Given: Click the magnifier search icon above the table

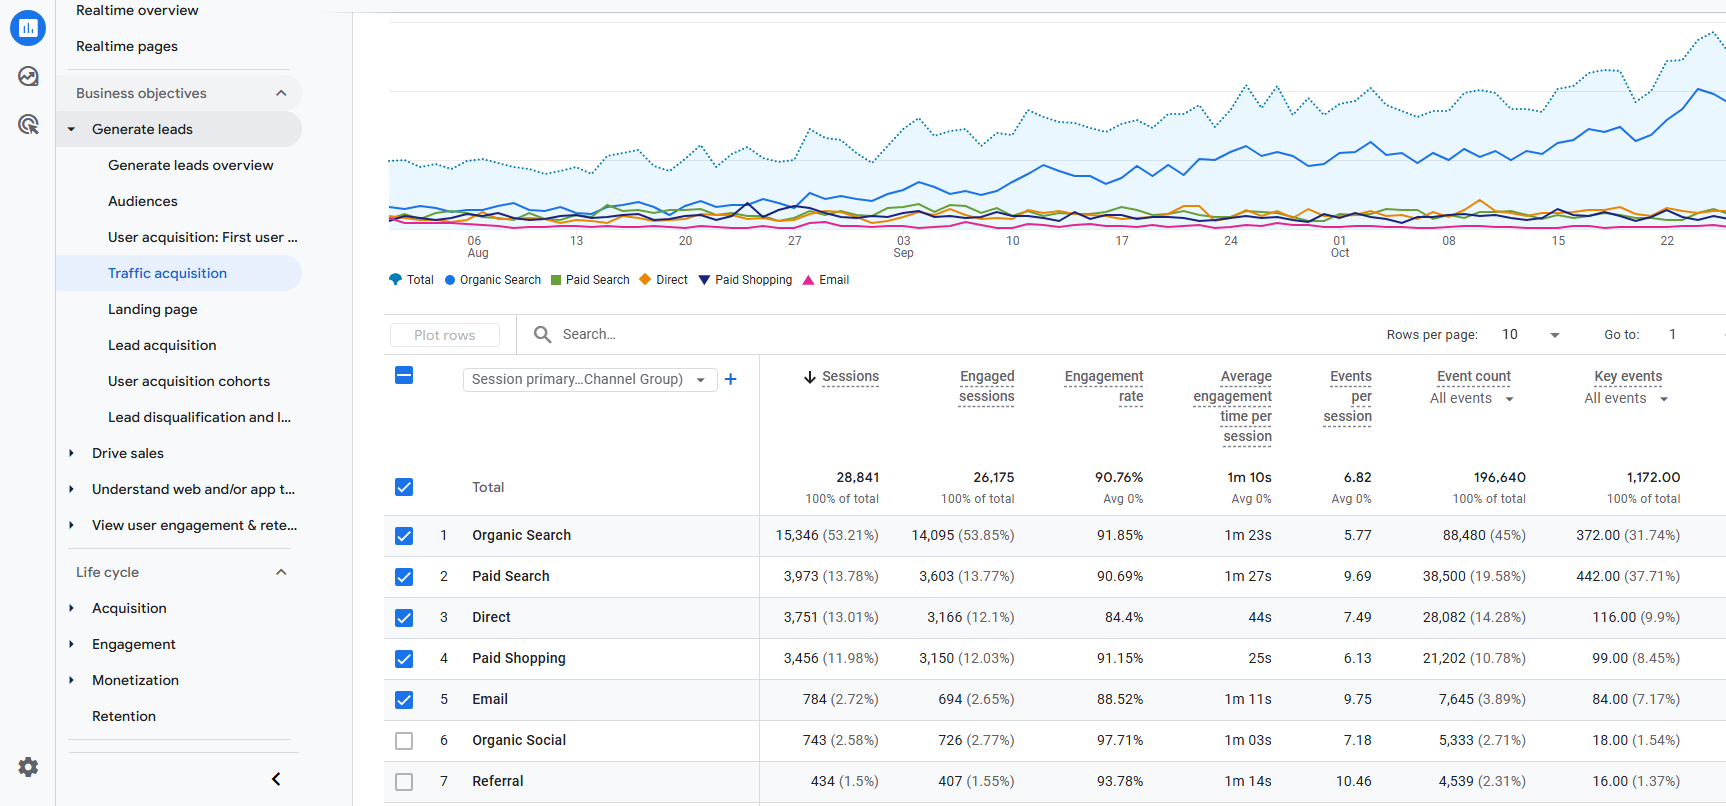Looking at the screenshot, I should tap(542, 334).
